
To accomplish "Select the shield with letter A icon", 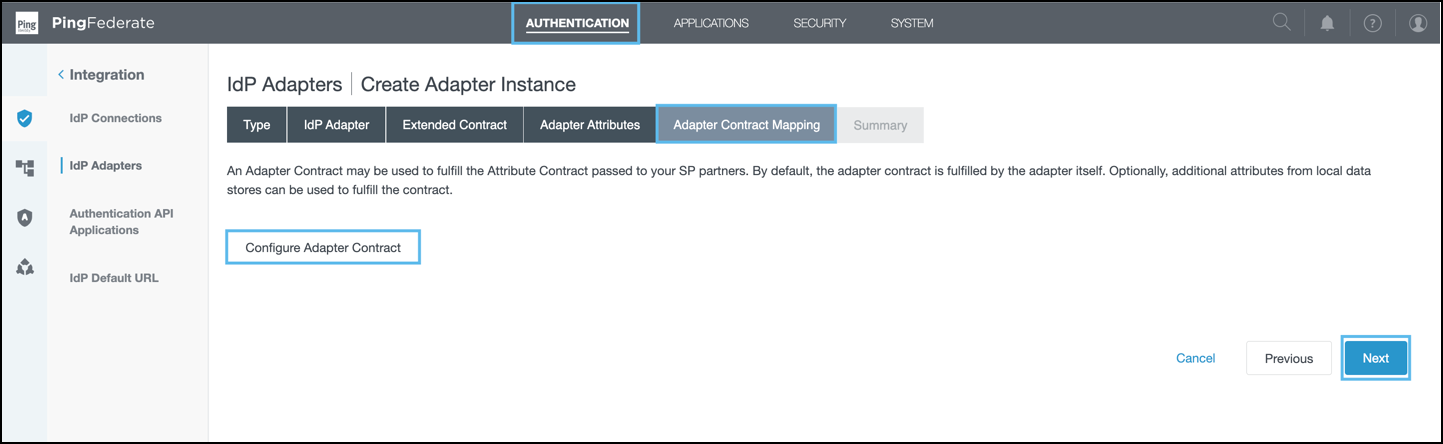I will tap(25, 217).
